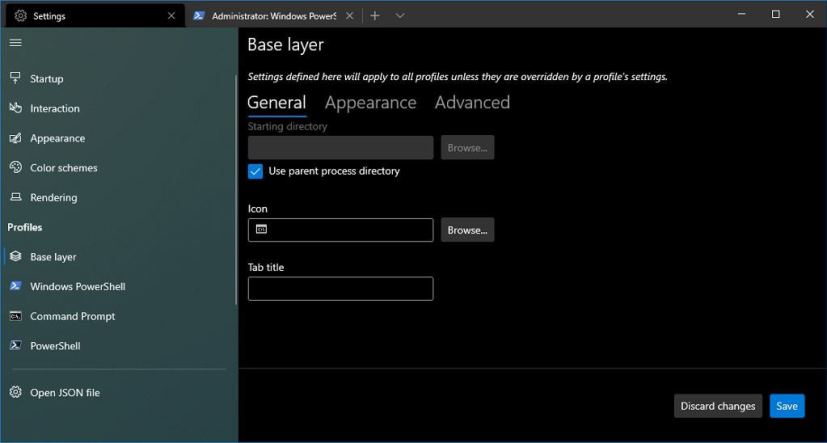Click the sidebar vertical scrollbar
827x443 pixels.
tap(236, 190)
